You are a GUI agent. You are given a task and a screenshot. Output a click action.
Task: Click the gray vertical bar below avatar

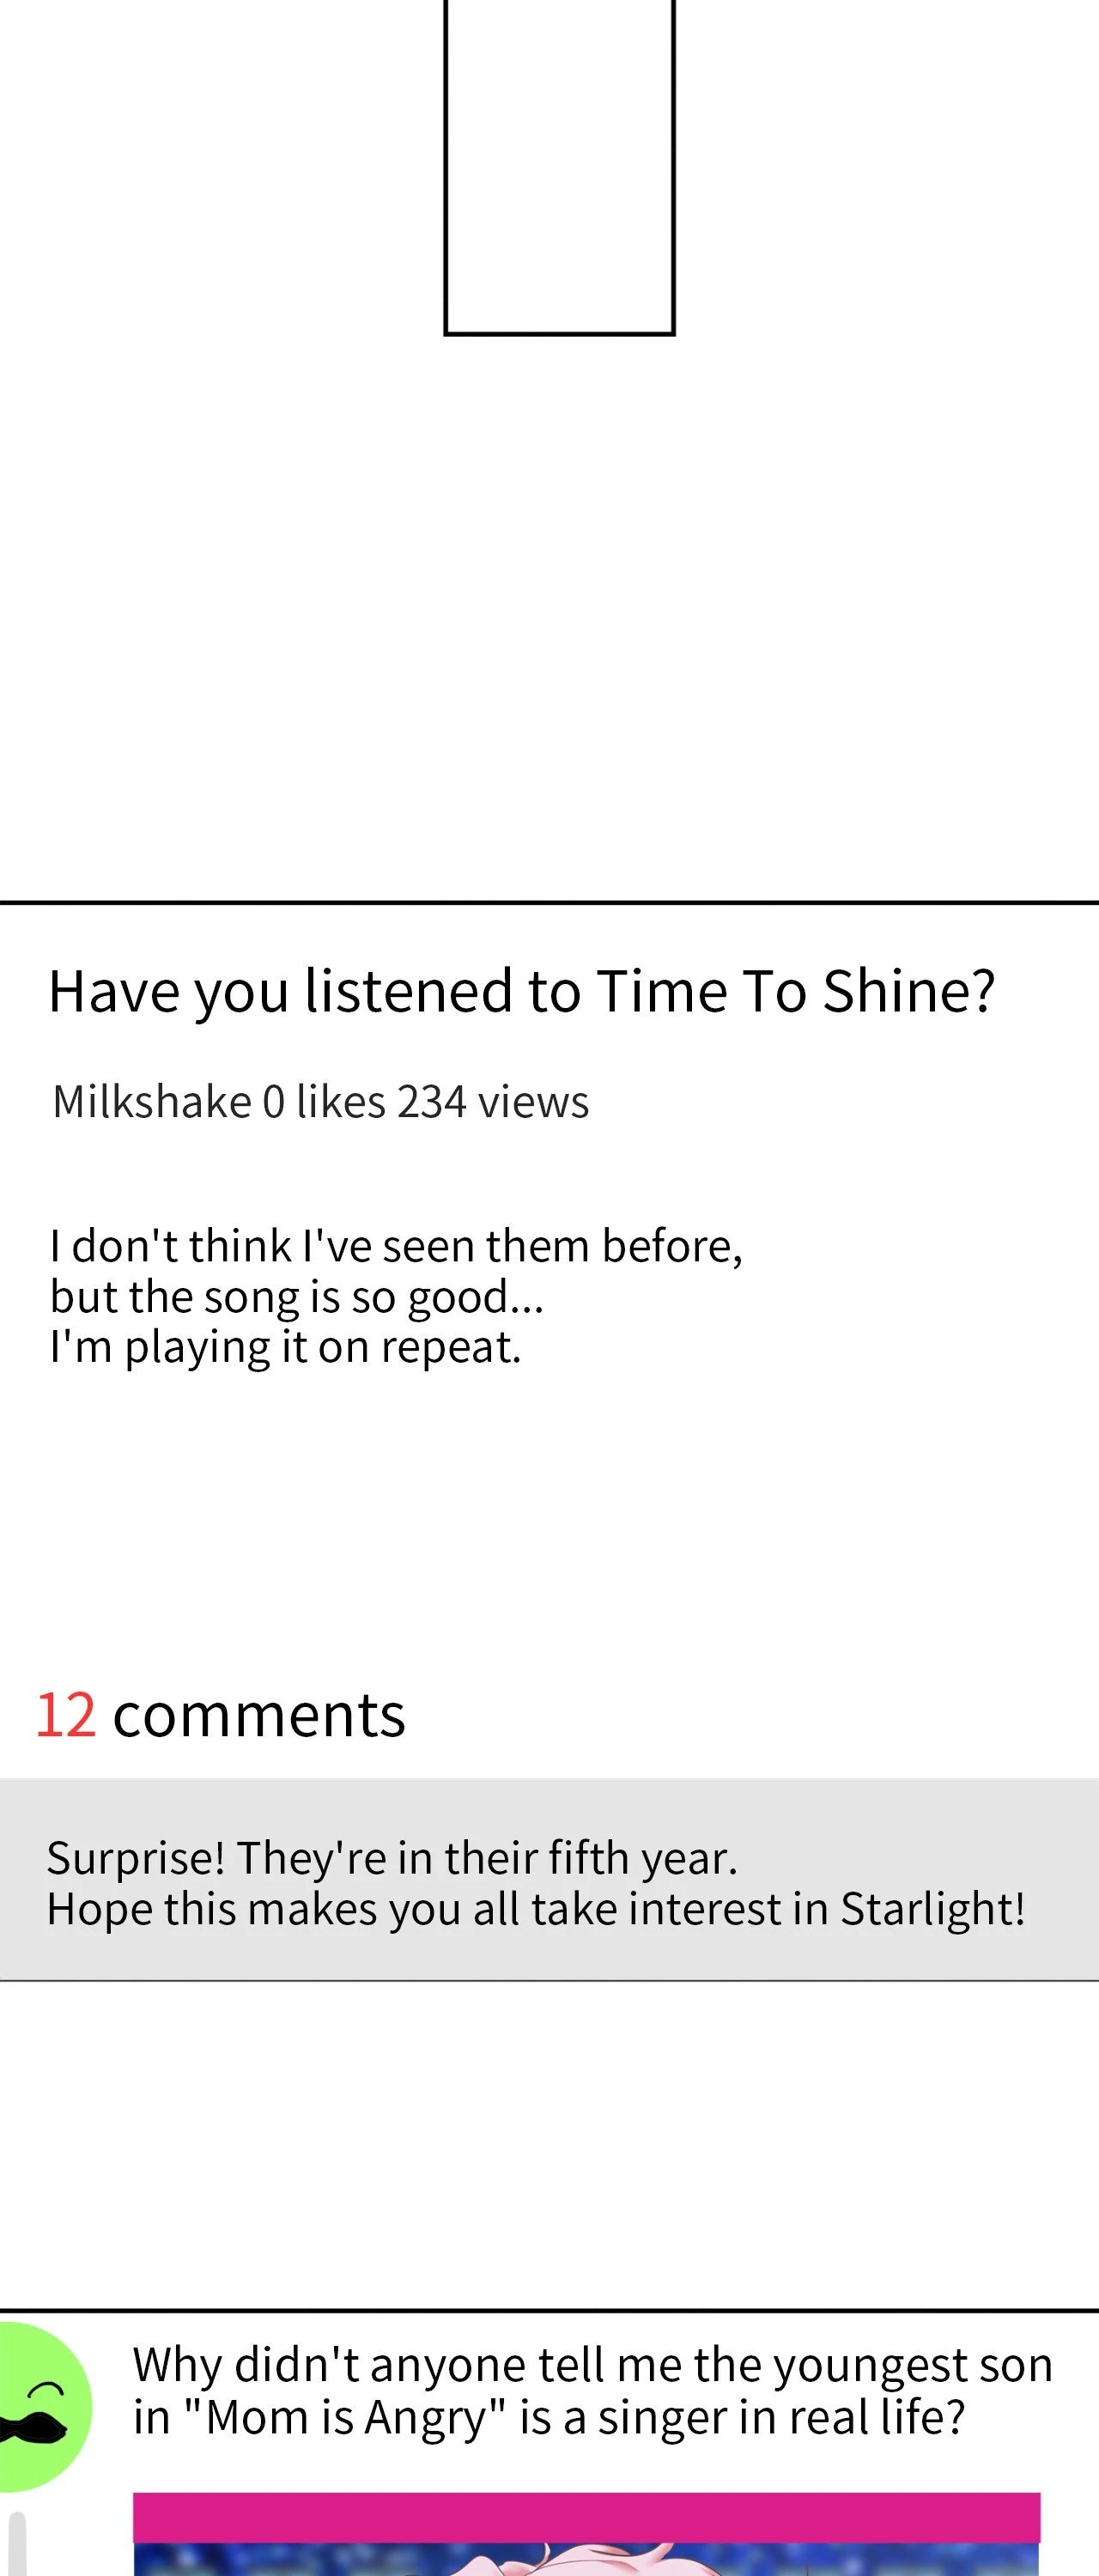(x=17, y=2545)
